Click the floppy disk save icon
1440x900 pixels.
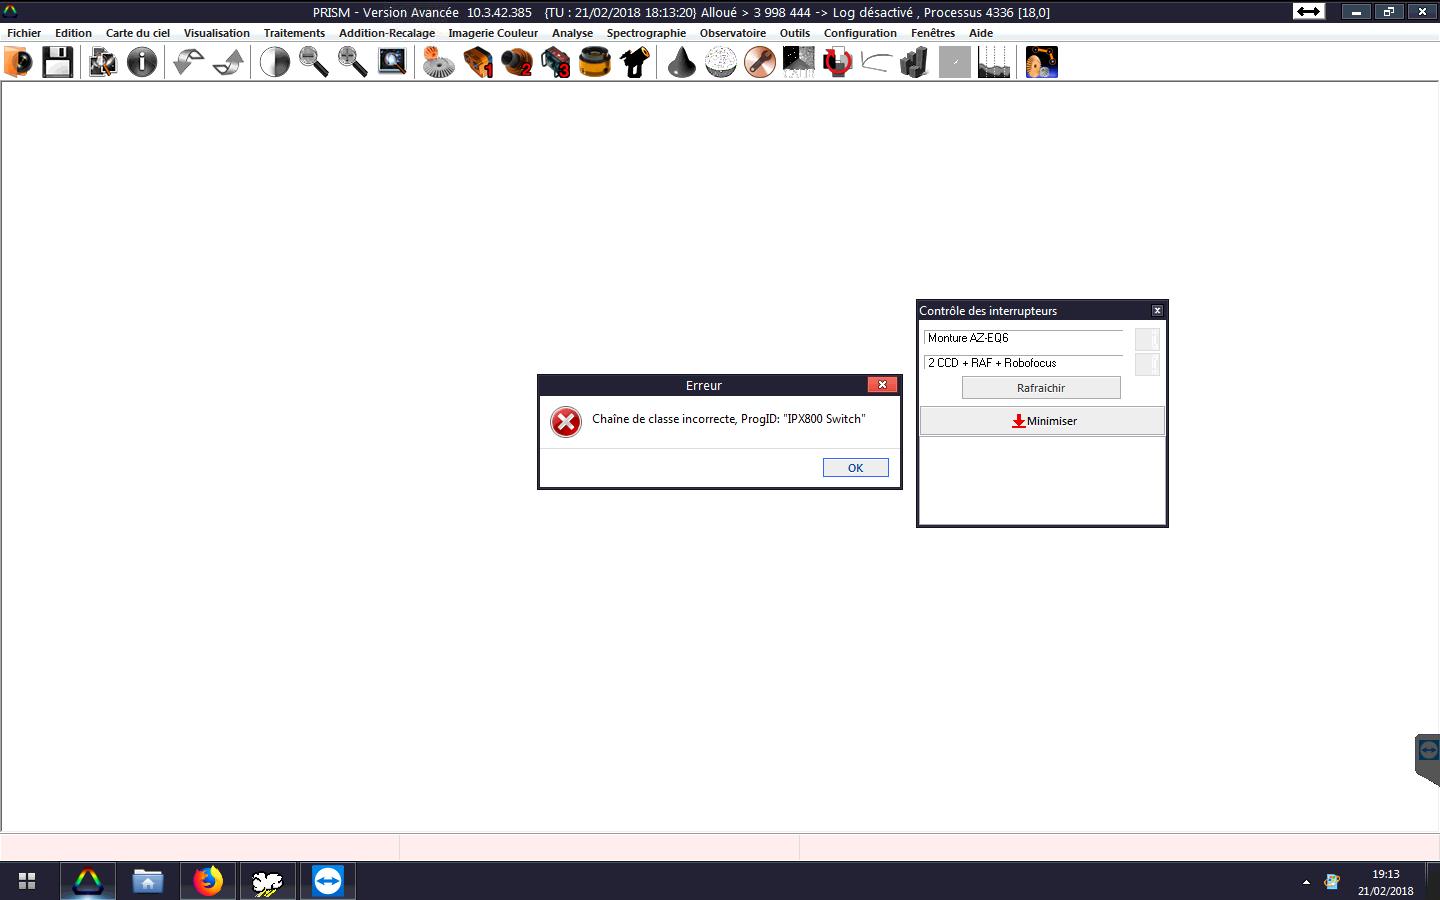point(57,62)
